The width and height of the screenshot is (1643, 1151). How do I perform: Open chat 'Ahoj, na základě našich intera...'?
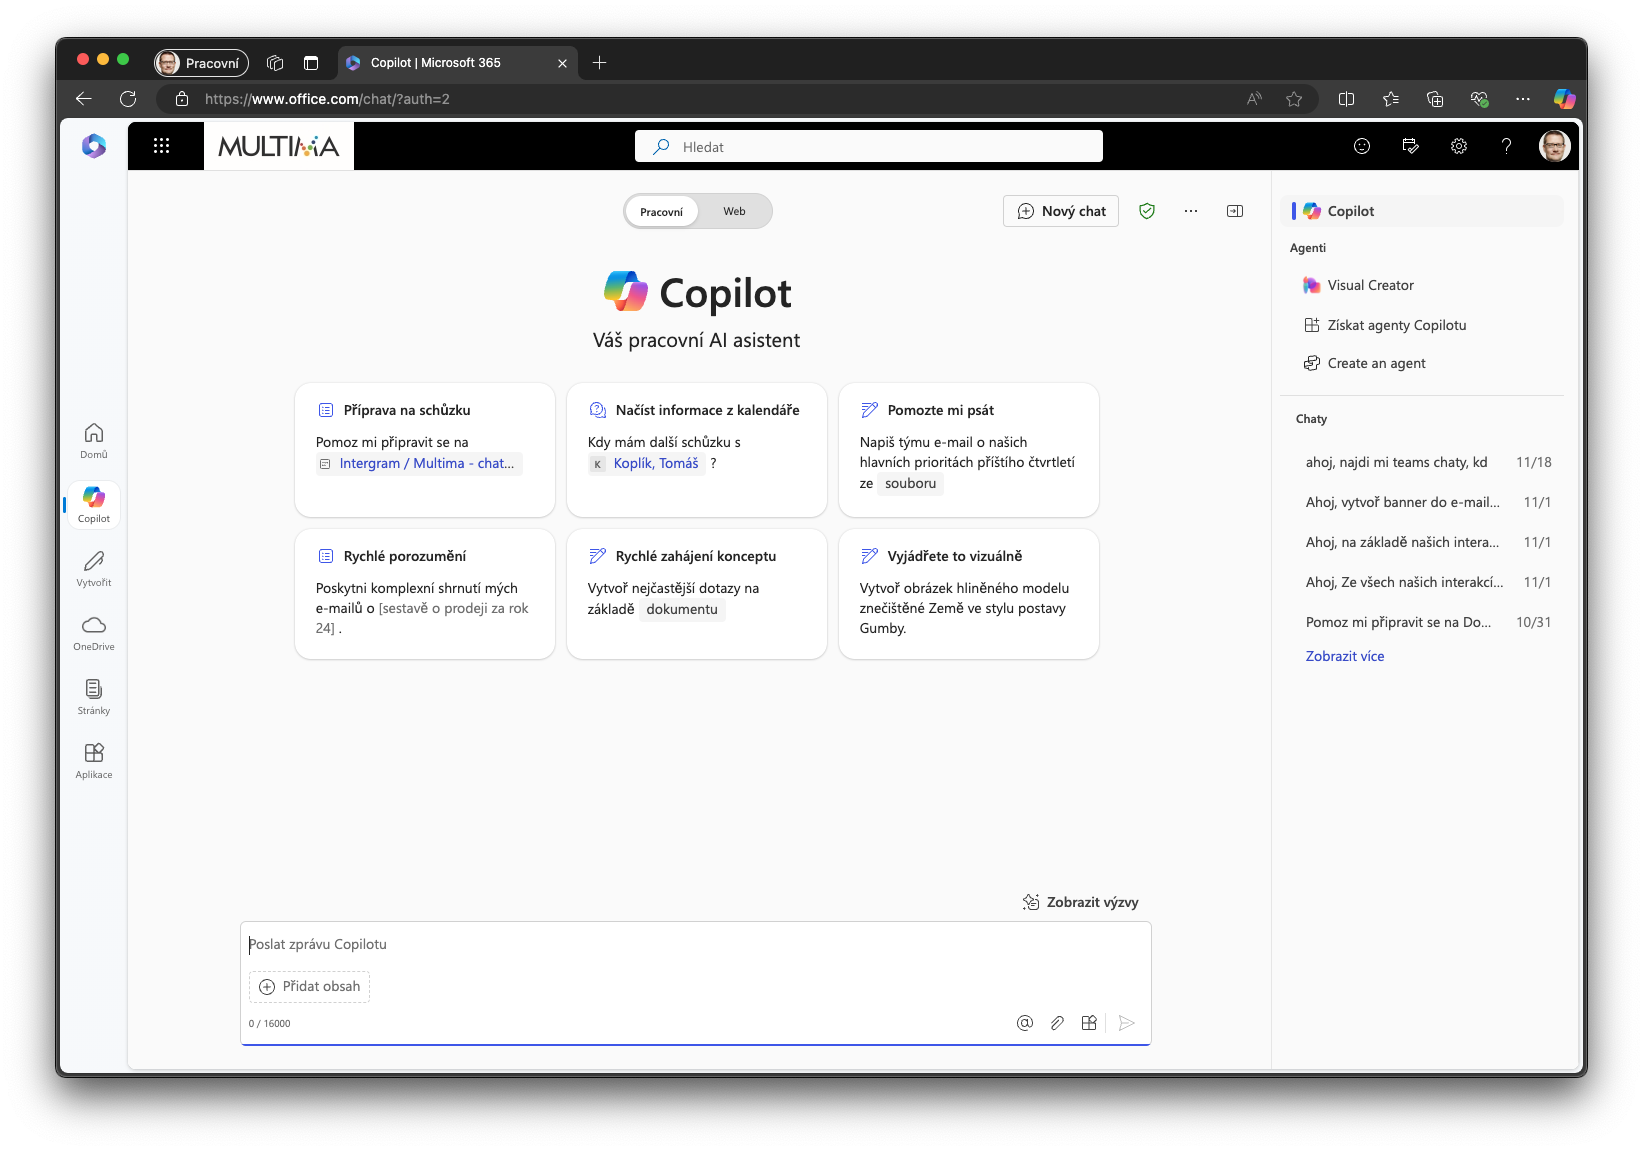pos(1428,542)
